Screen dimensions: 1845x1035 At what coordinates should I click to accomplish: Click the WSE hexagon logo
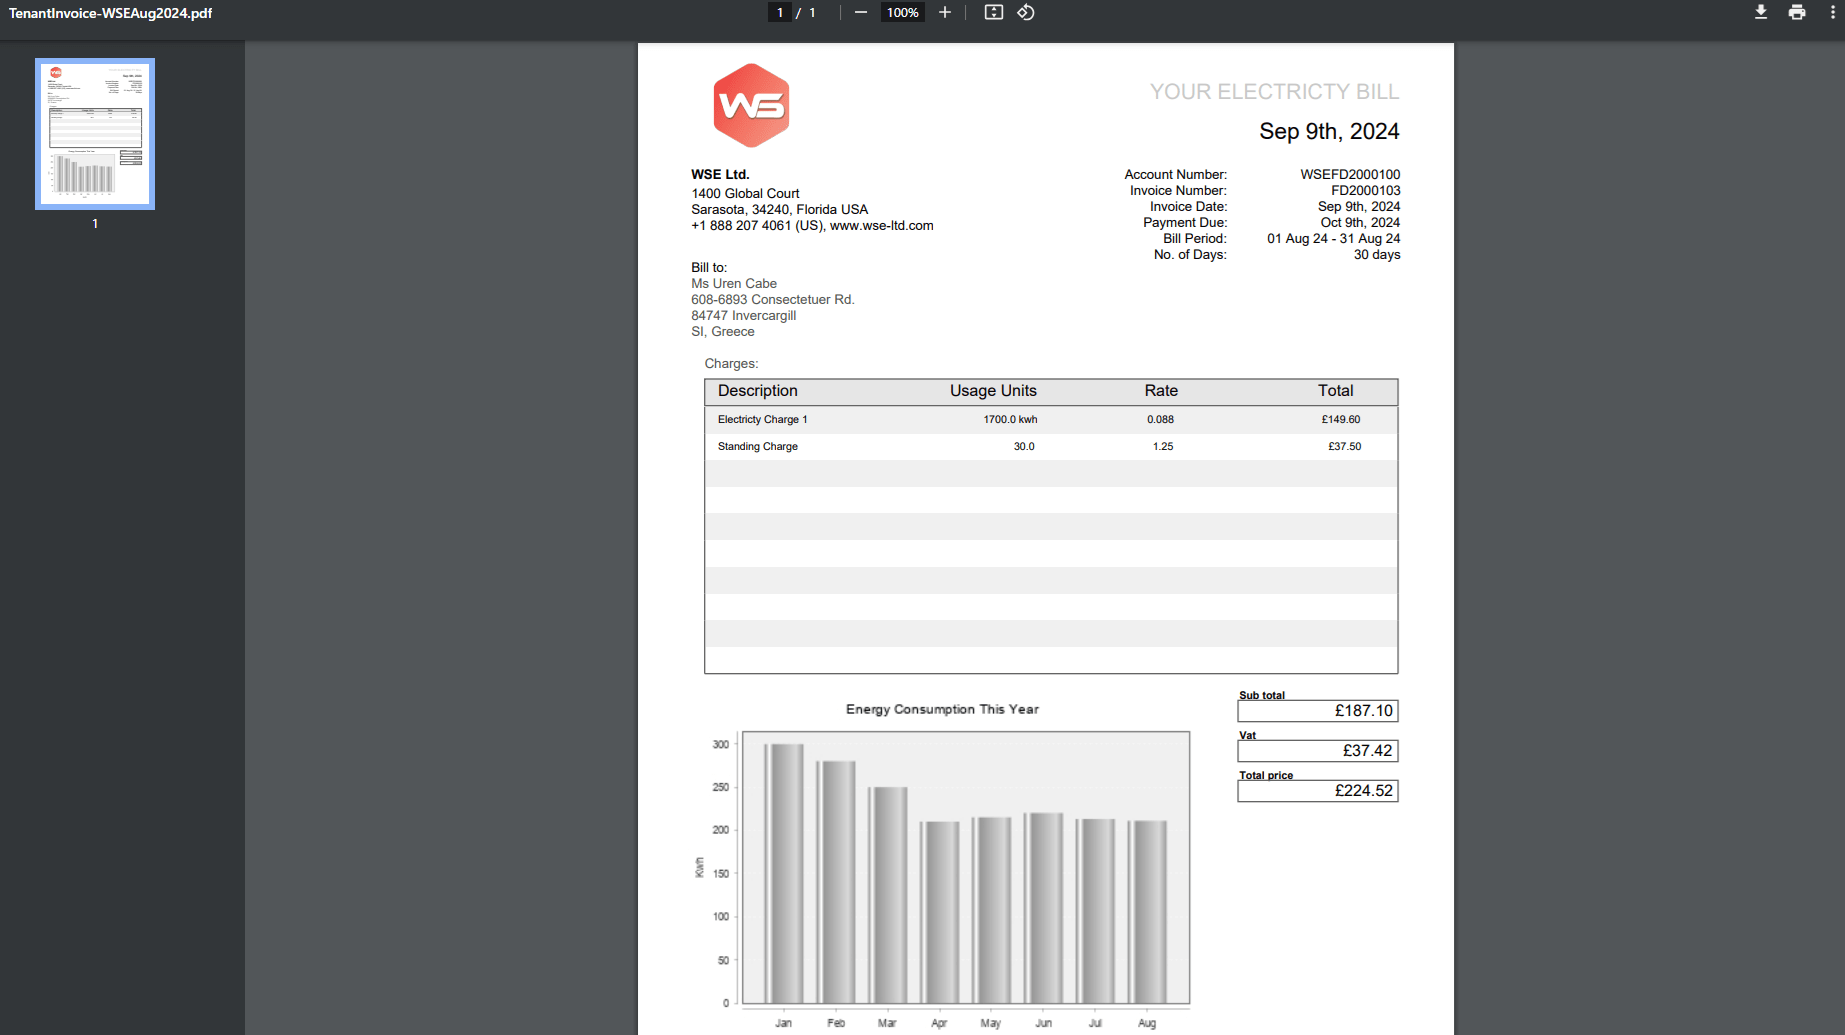[751, 105]
